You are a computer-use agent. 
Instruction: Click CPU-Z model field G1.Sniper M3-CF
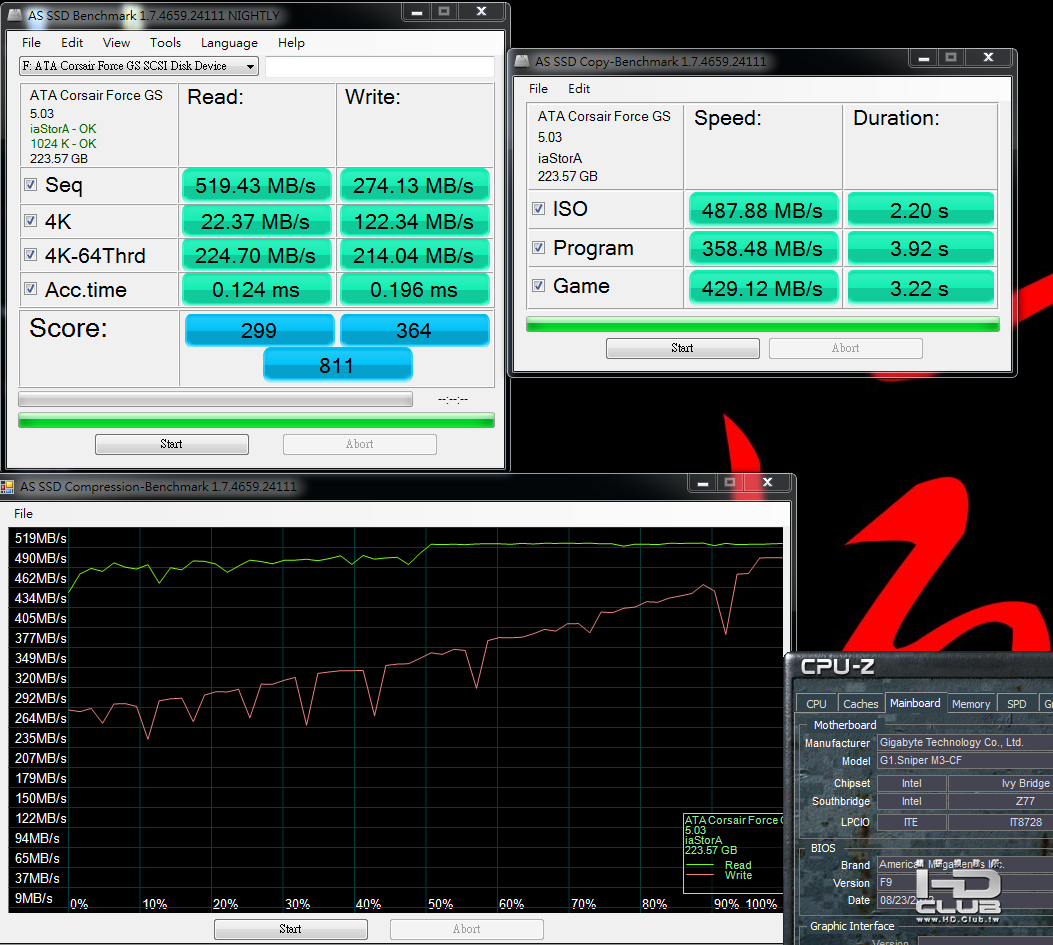964,760
